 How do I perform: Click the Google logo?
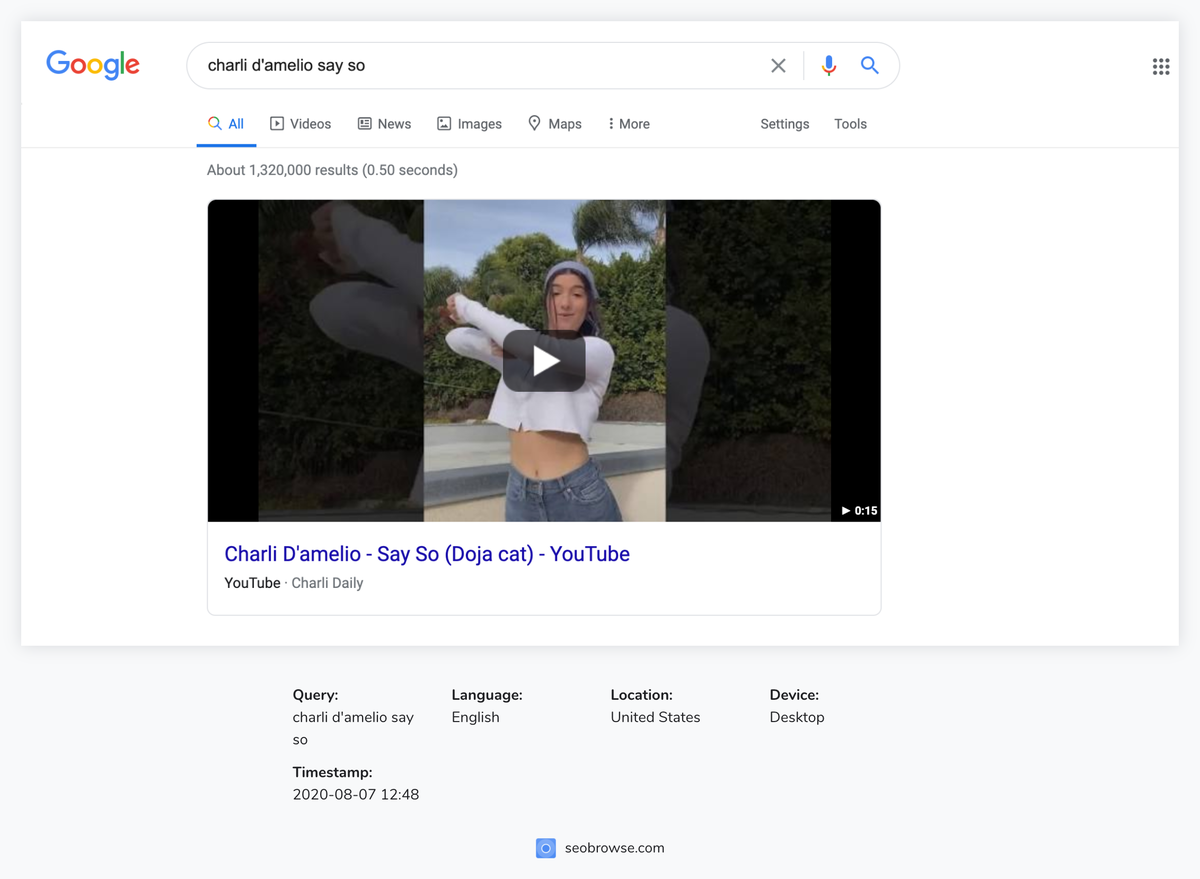click(93, 64)
